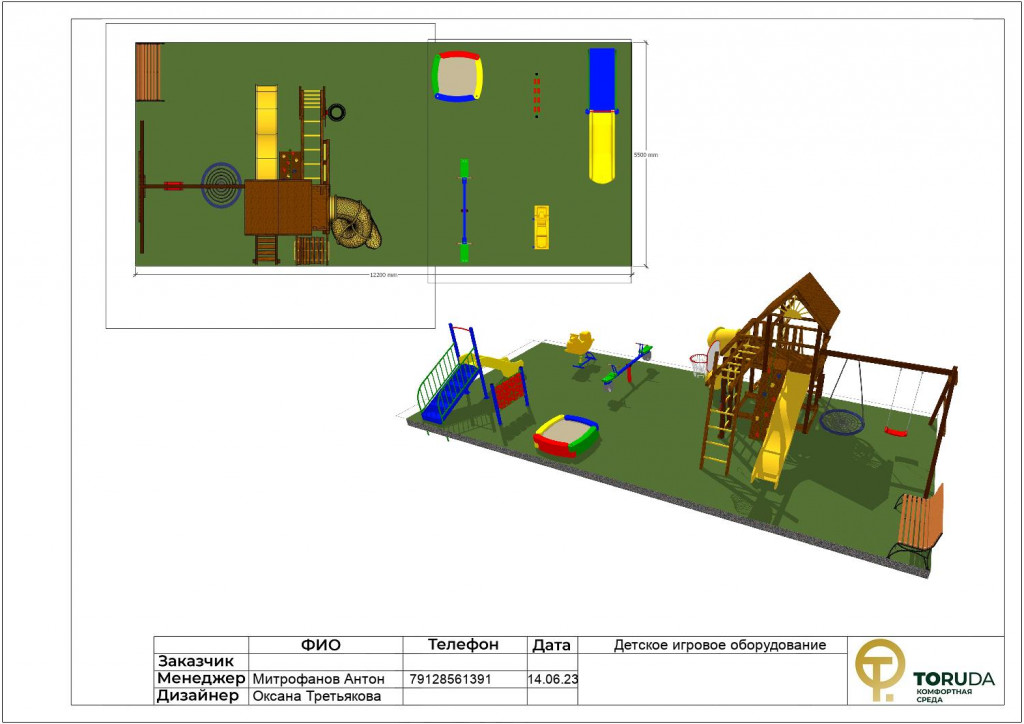Screen dimensions: 1024x724
Task: Click the date cell 14.06.23
Action: (552, 679)
